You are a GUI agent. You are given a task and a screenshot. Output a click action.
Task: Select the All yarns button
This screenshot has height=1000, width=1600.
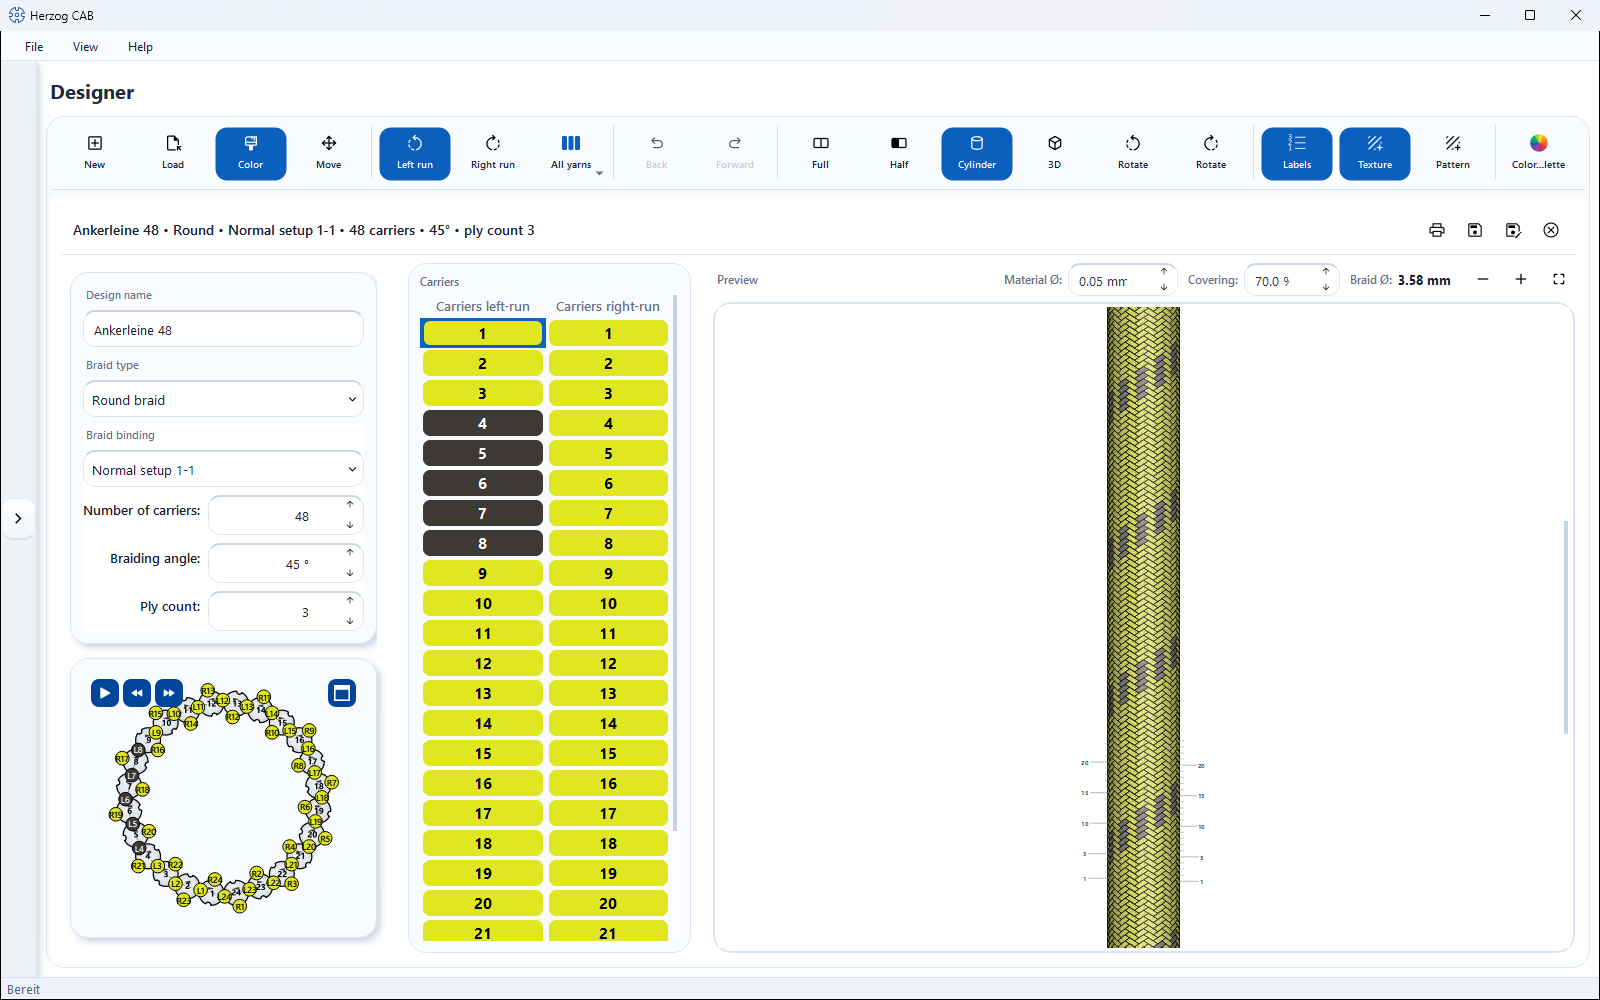point(571,153)
